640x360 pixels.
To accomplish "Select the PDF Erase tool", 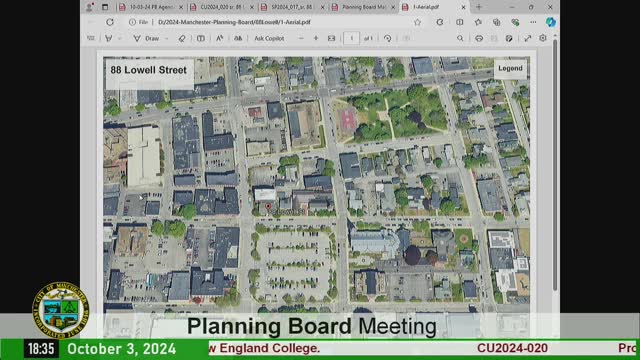I will pos(182,38).
